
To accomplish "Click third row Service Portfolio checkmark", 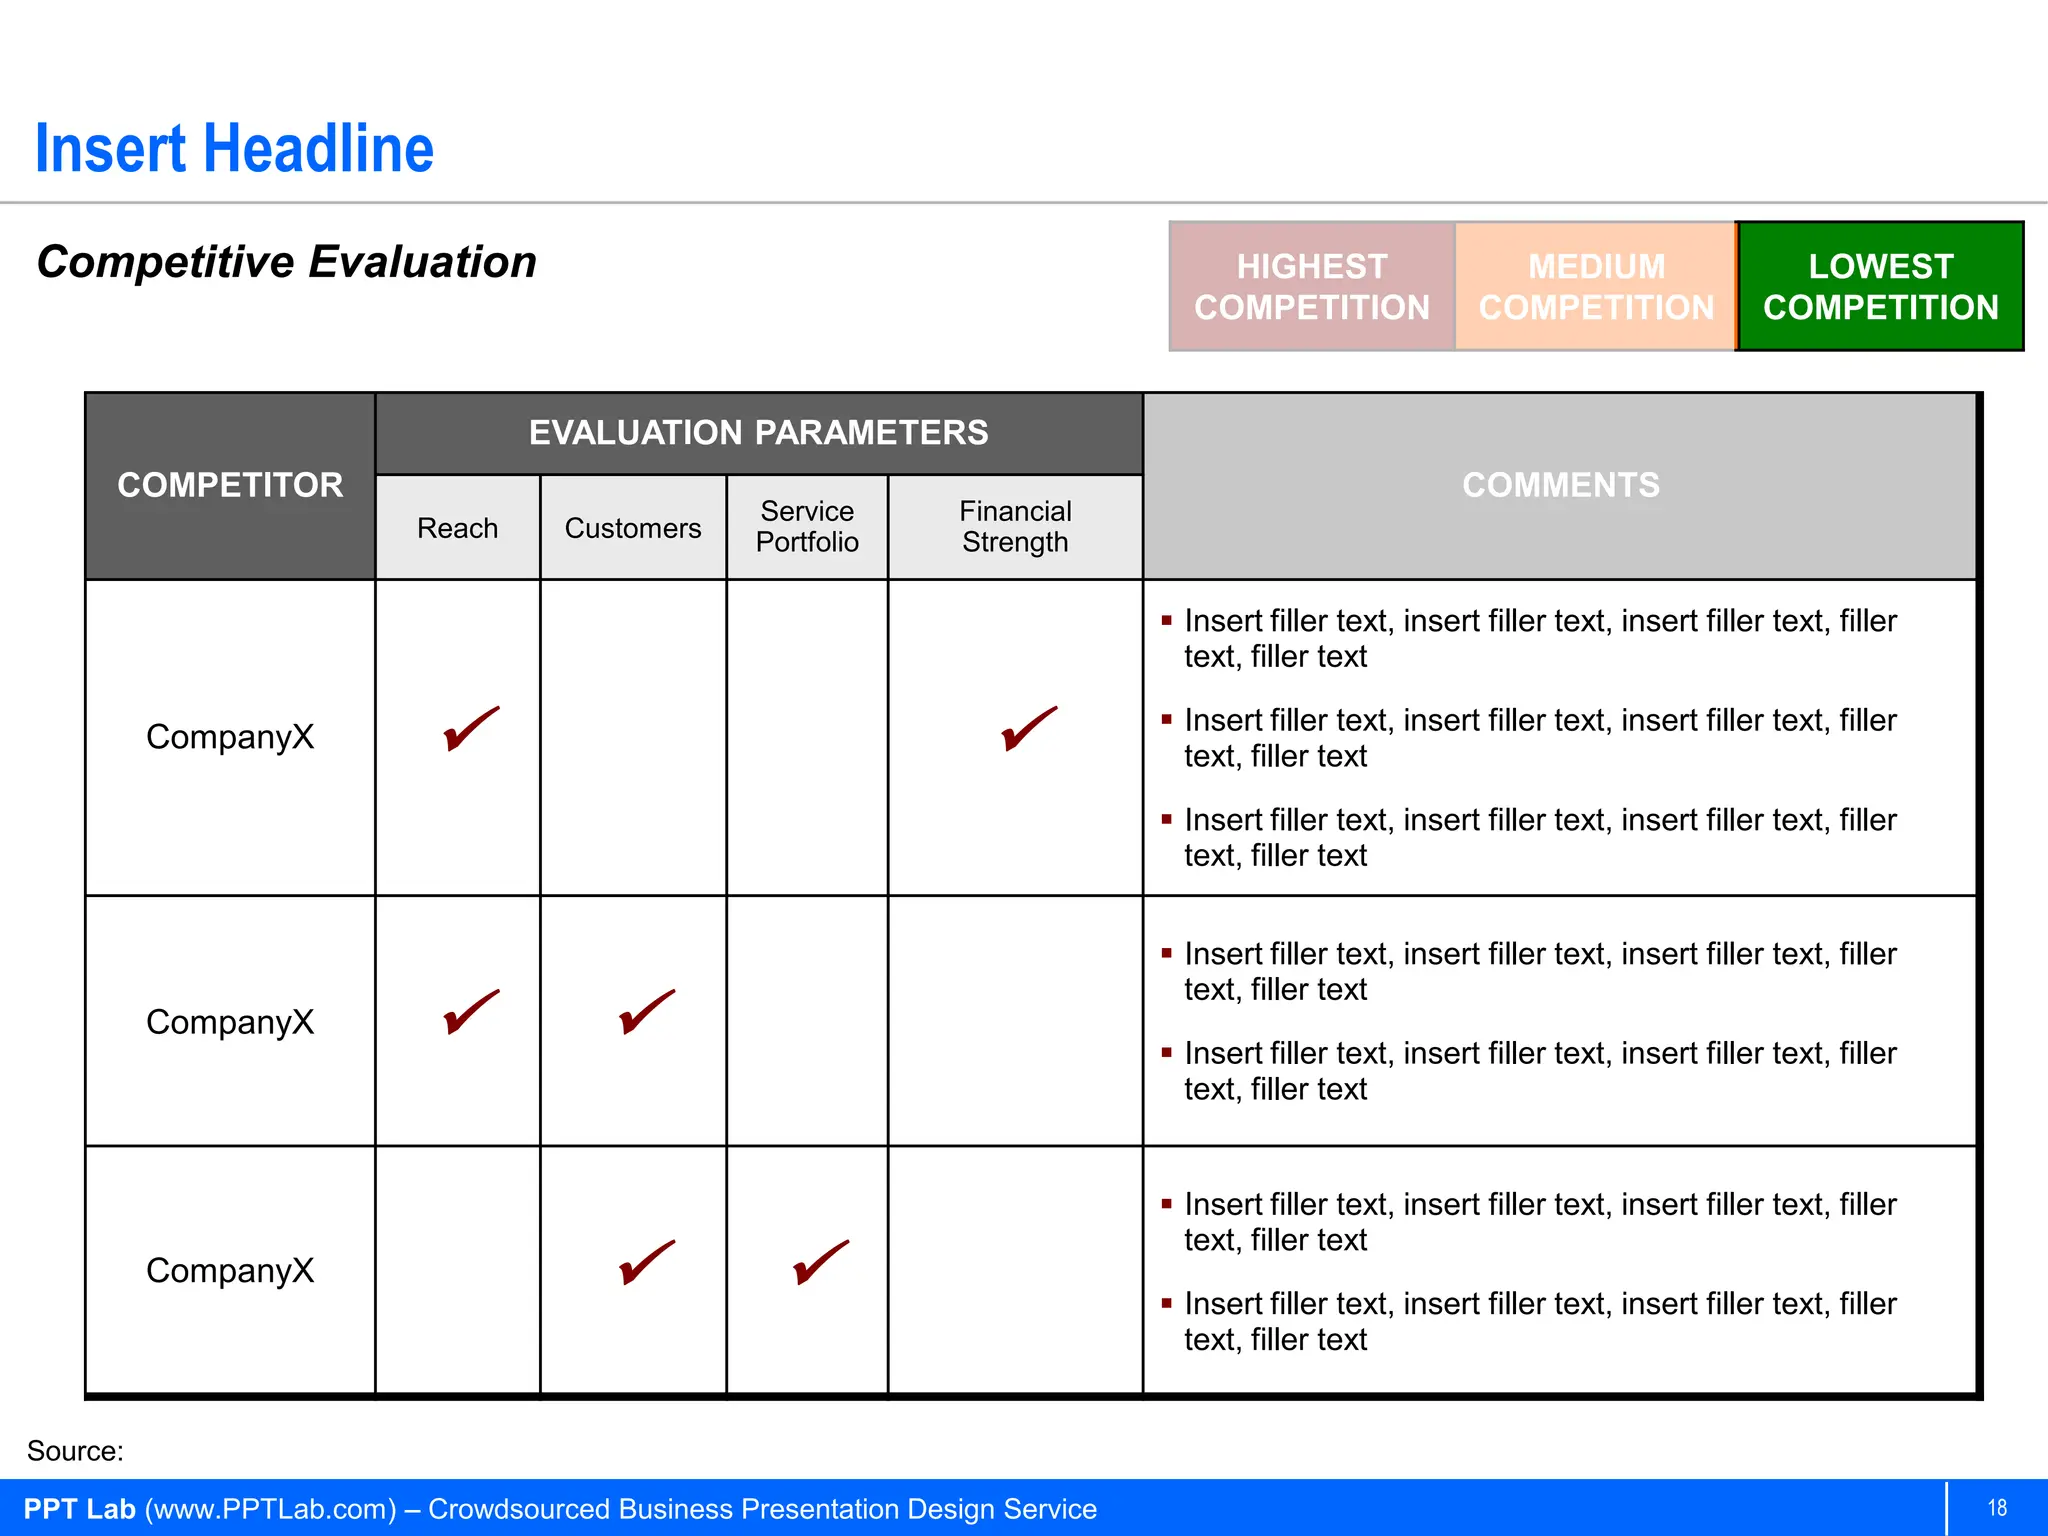I will pos(820,1262).
